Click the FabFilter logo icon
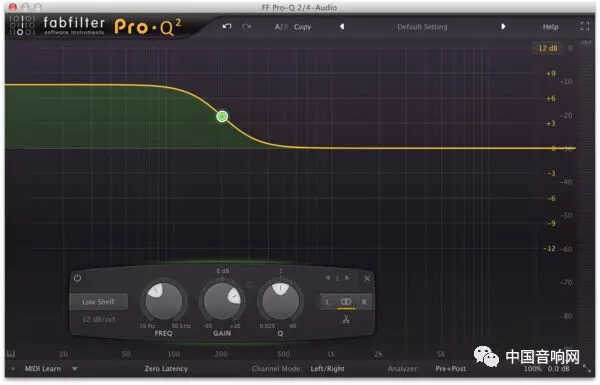 click(22, 27)
